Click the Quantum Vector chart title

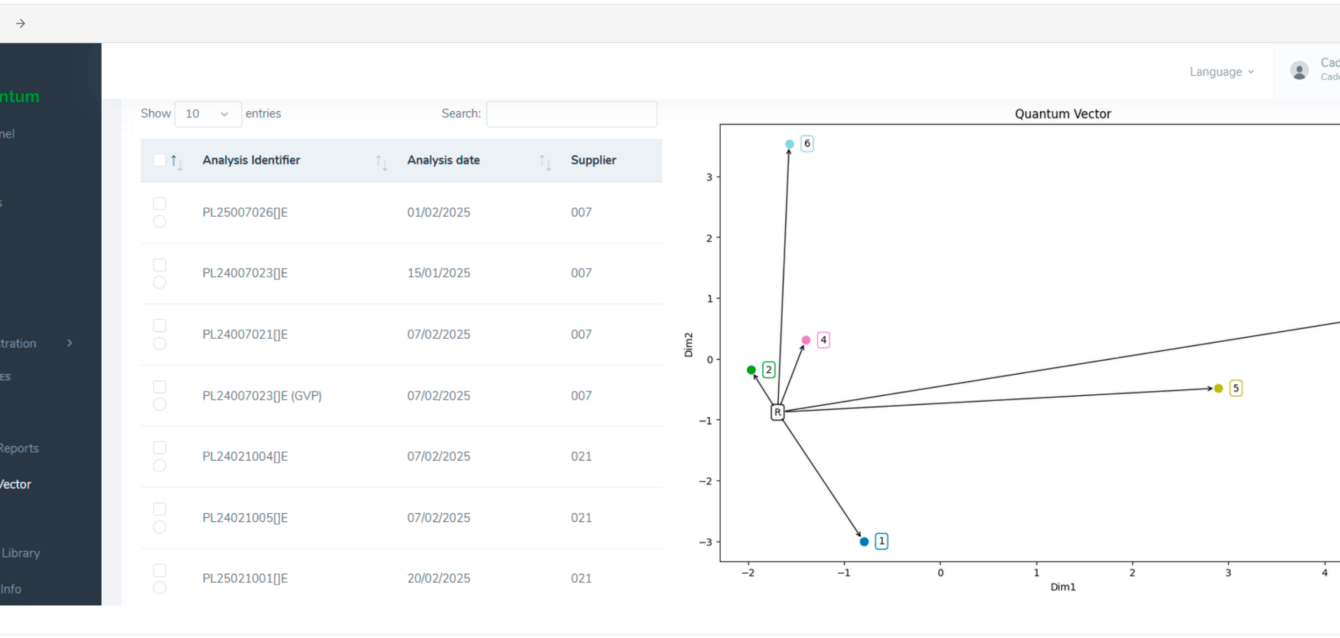coord(1062,114)
